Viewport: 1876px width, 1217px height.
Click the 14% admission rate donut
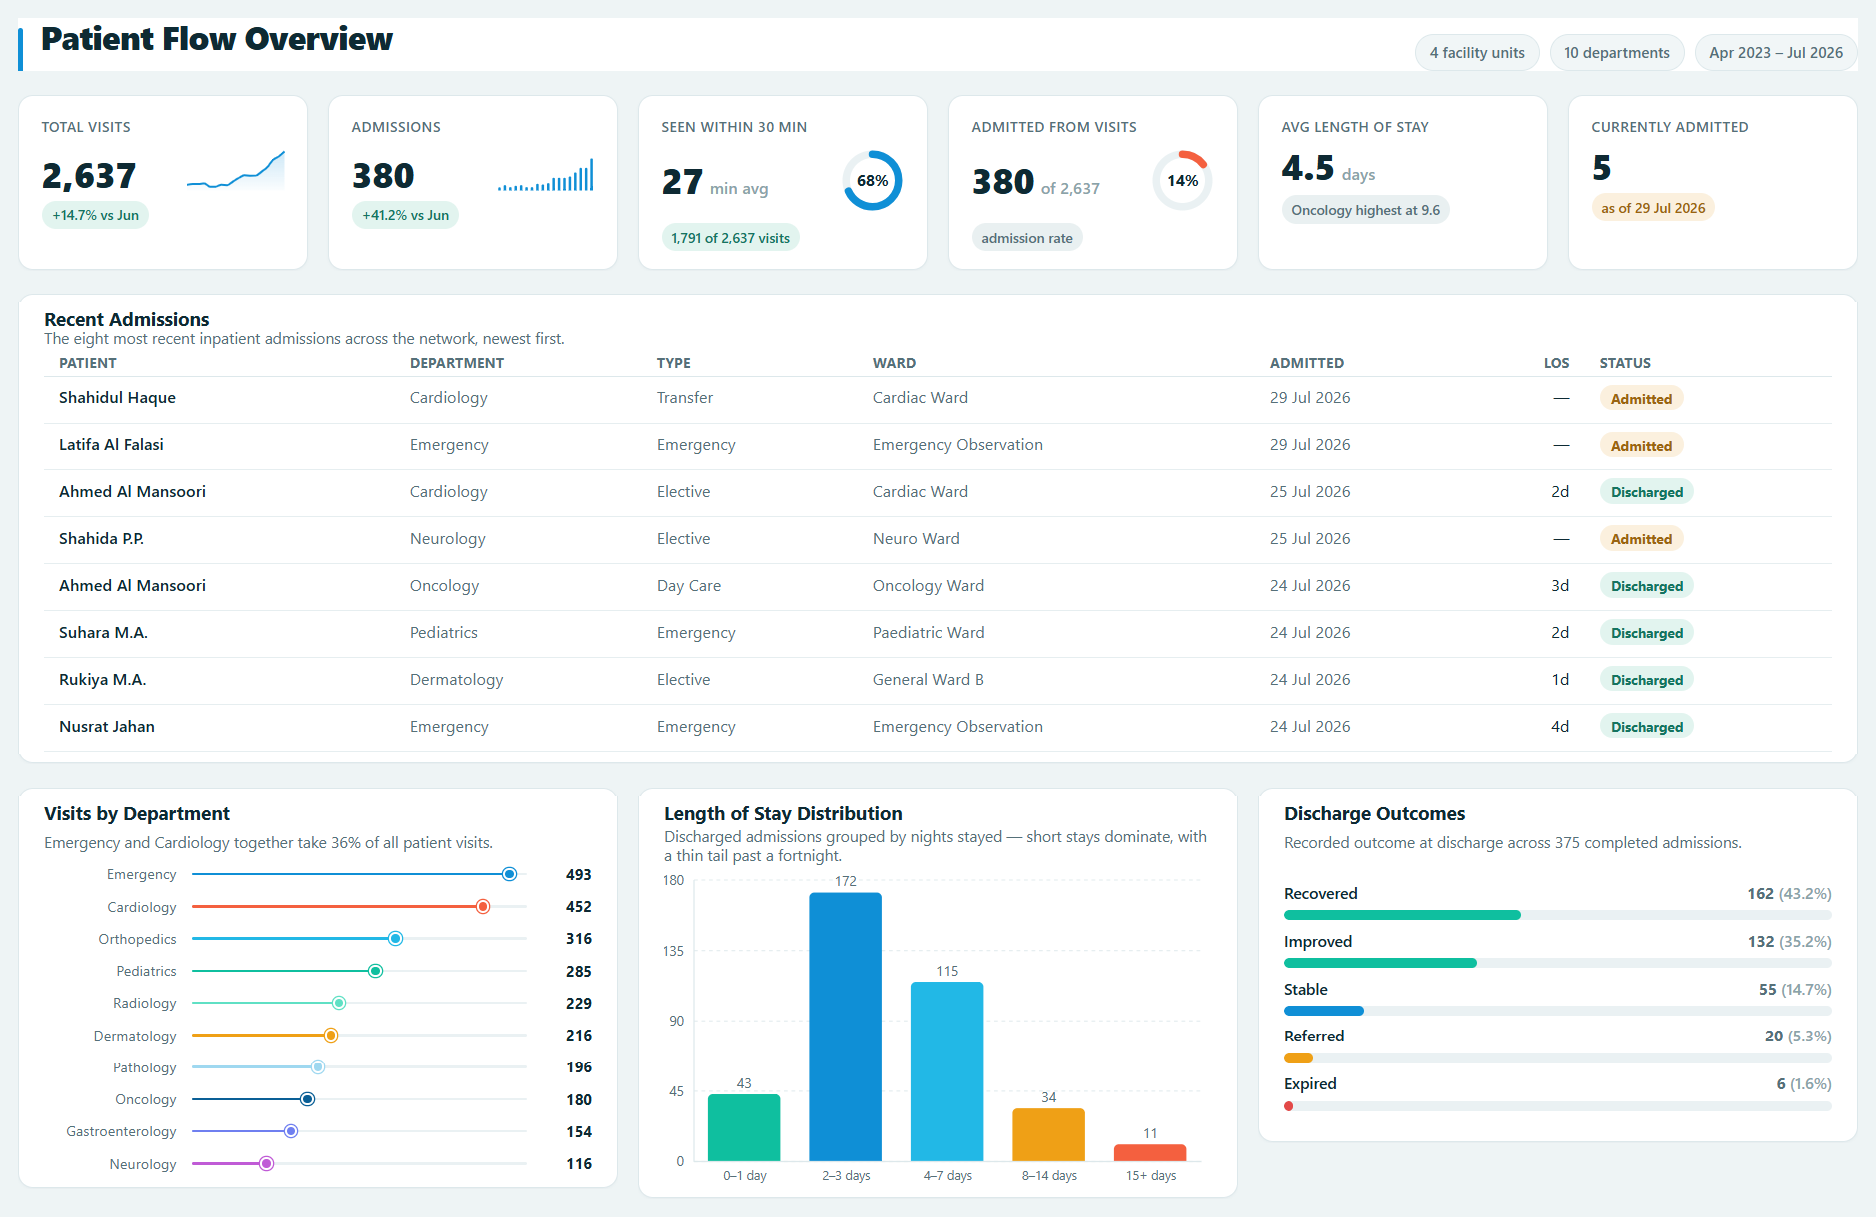(x=1182, y=181)
